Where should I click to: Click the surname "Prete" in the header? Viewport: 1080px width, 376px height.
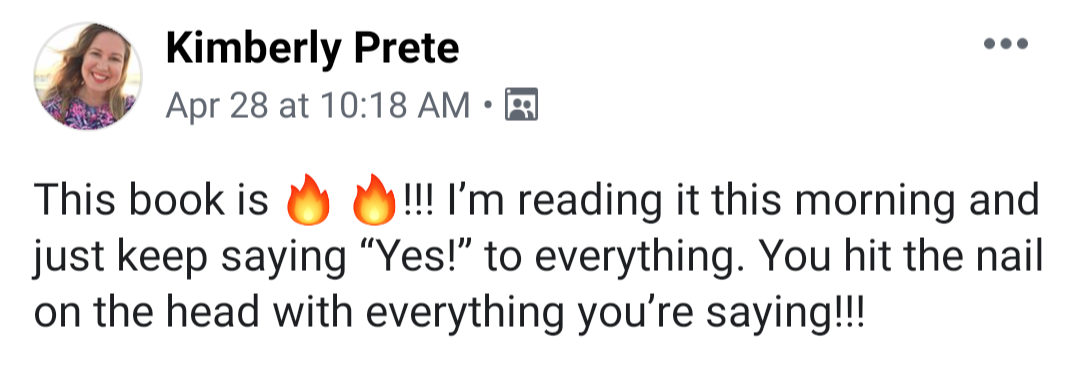[407, 48]
